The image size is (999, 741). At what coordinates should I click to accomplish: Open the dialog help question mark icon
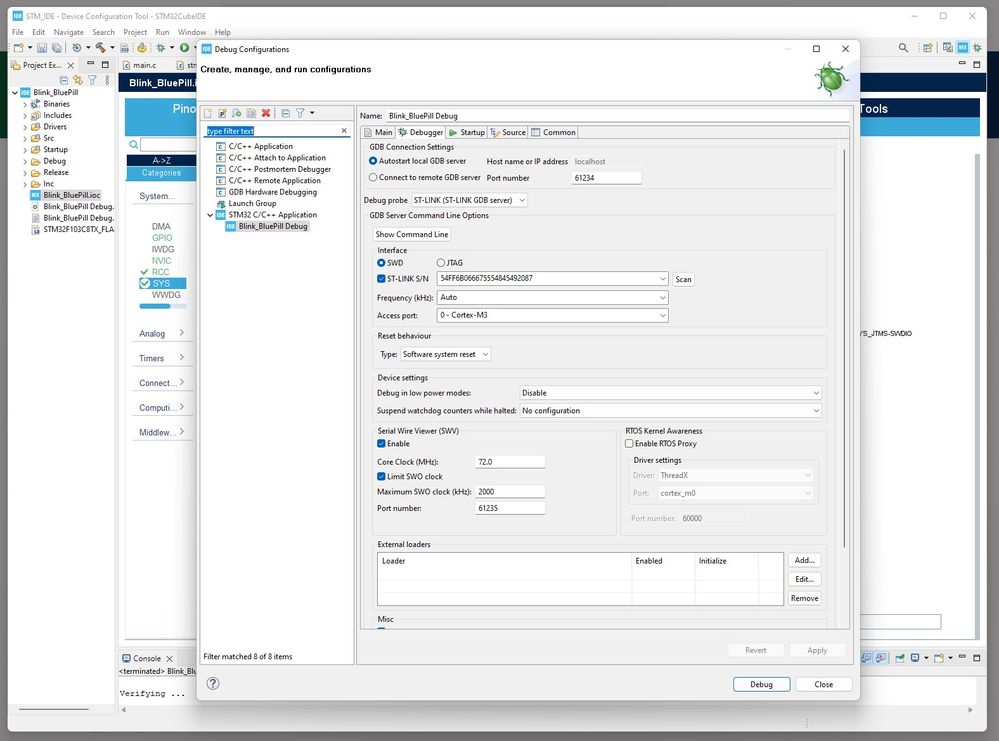(x=213, y=684)
